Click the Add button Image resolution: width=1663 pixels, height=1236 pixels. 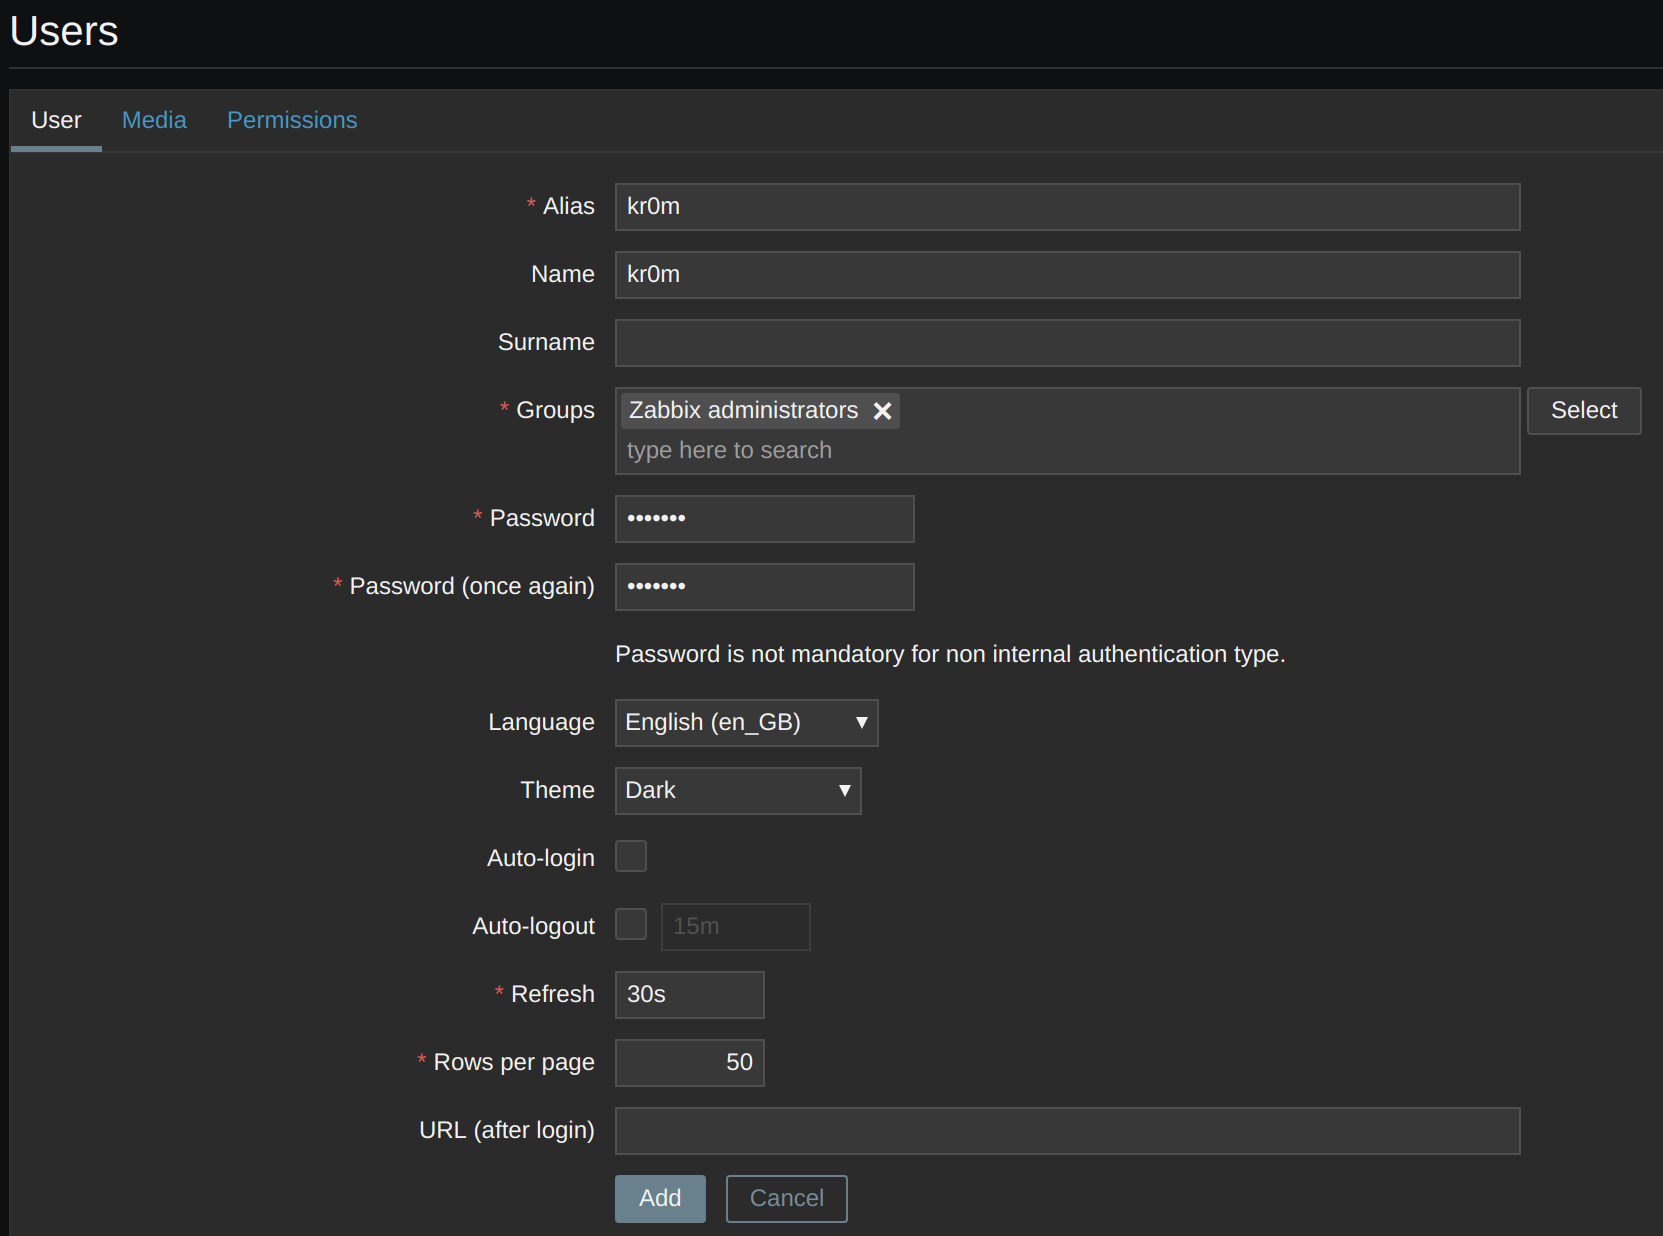click(x=660, y=1198)
